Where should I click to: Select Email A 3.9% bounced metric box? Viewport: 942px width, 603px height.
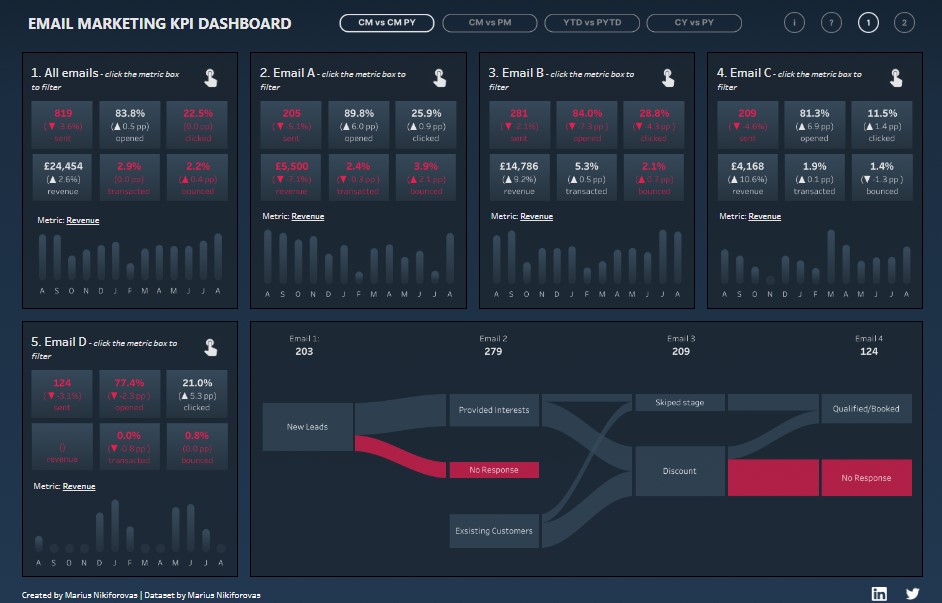[x=426, y=178]
